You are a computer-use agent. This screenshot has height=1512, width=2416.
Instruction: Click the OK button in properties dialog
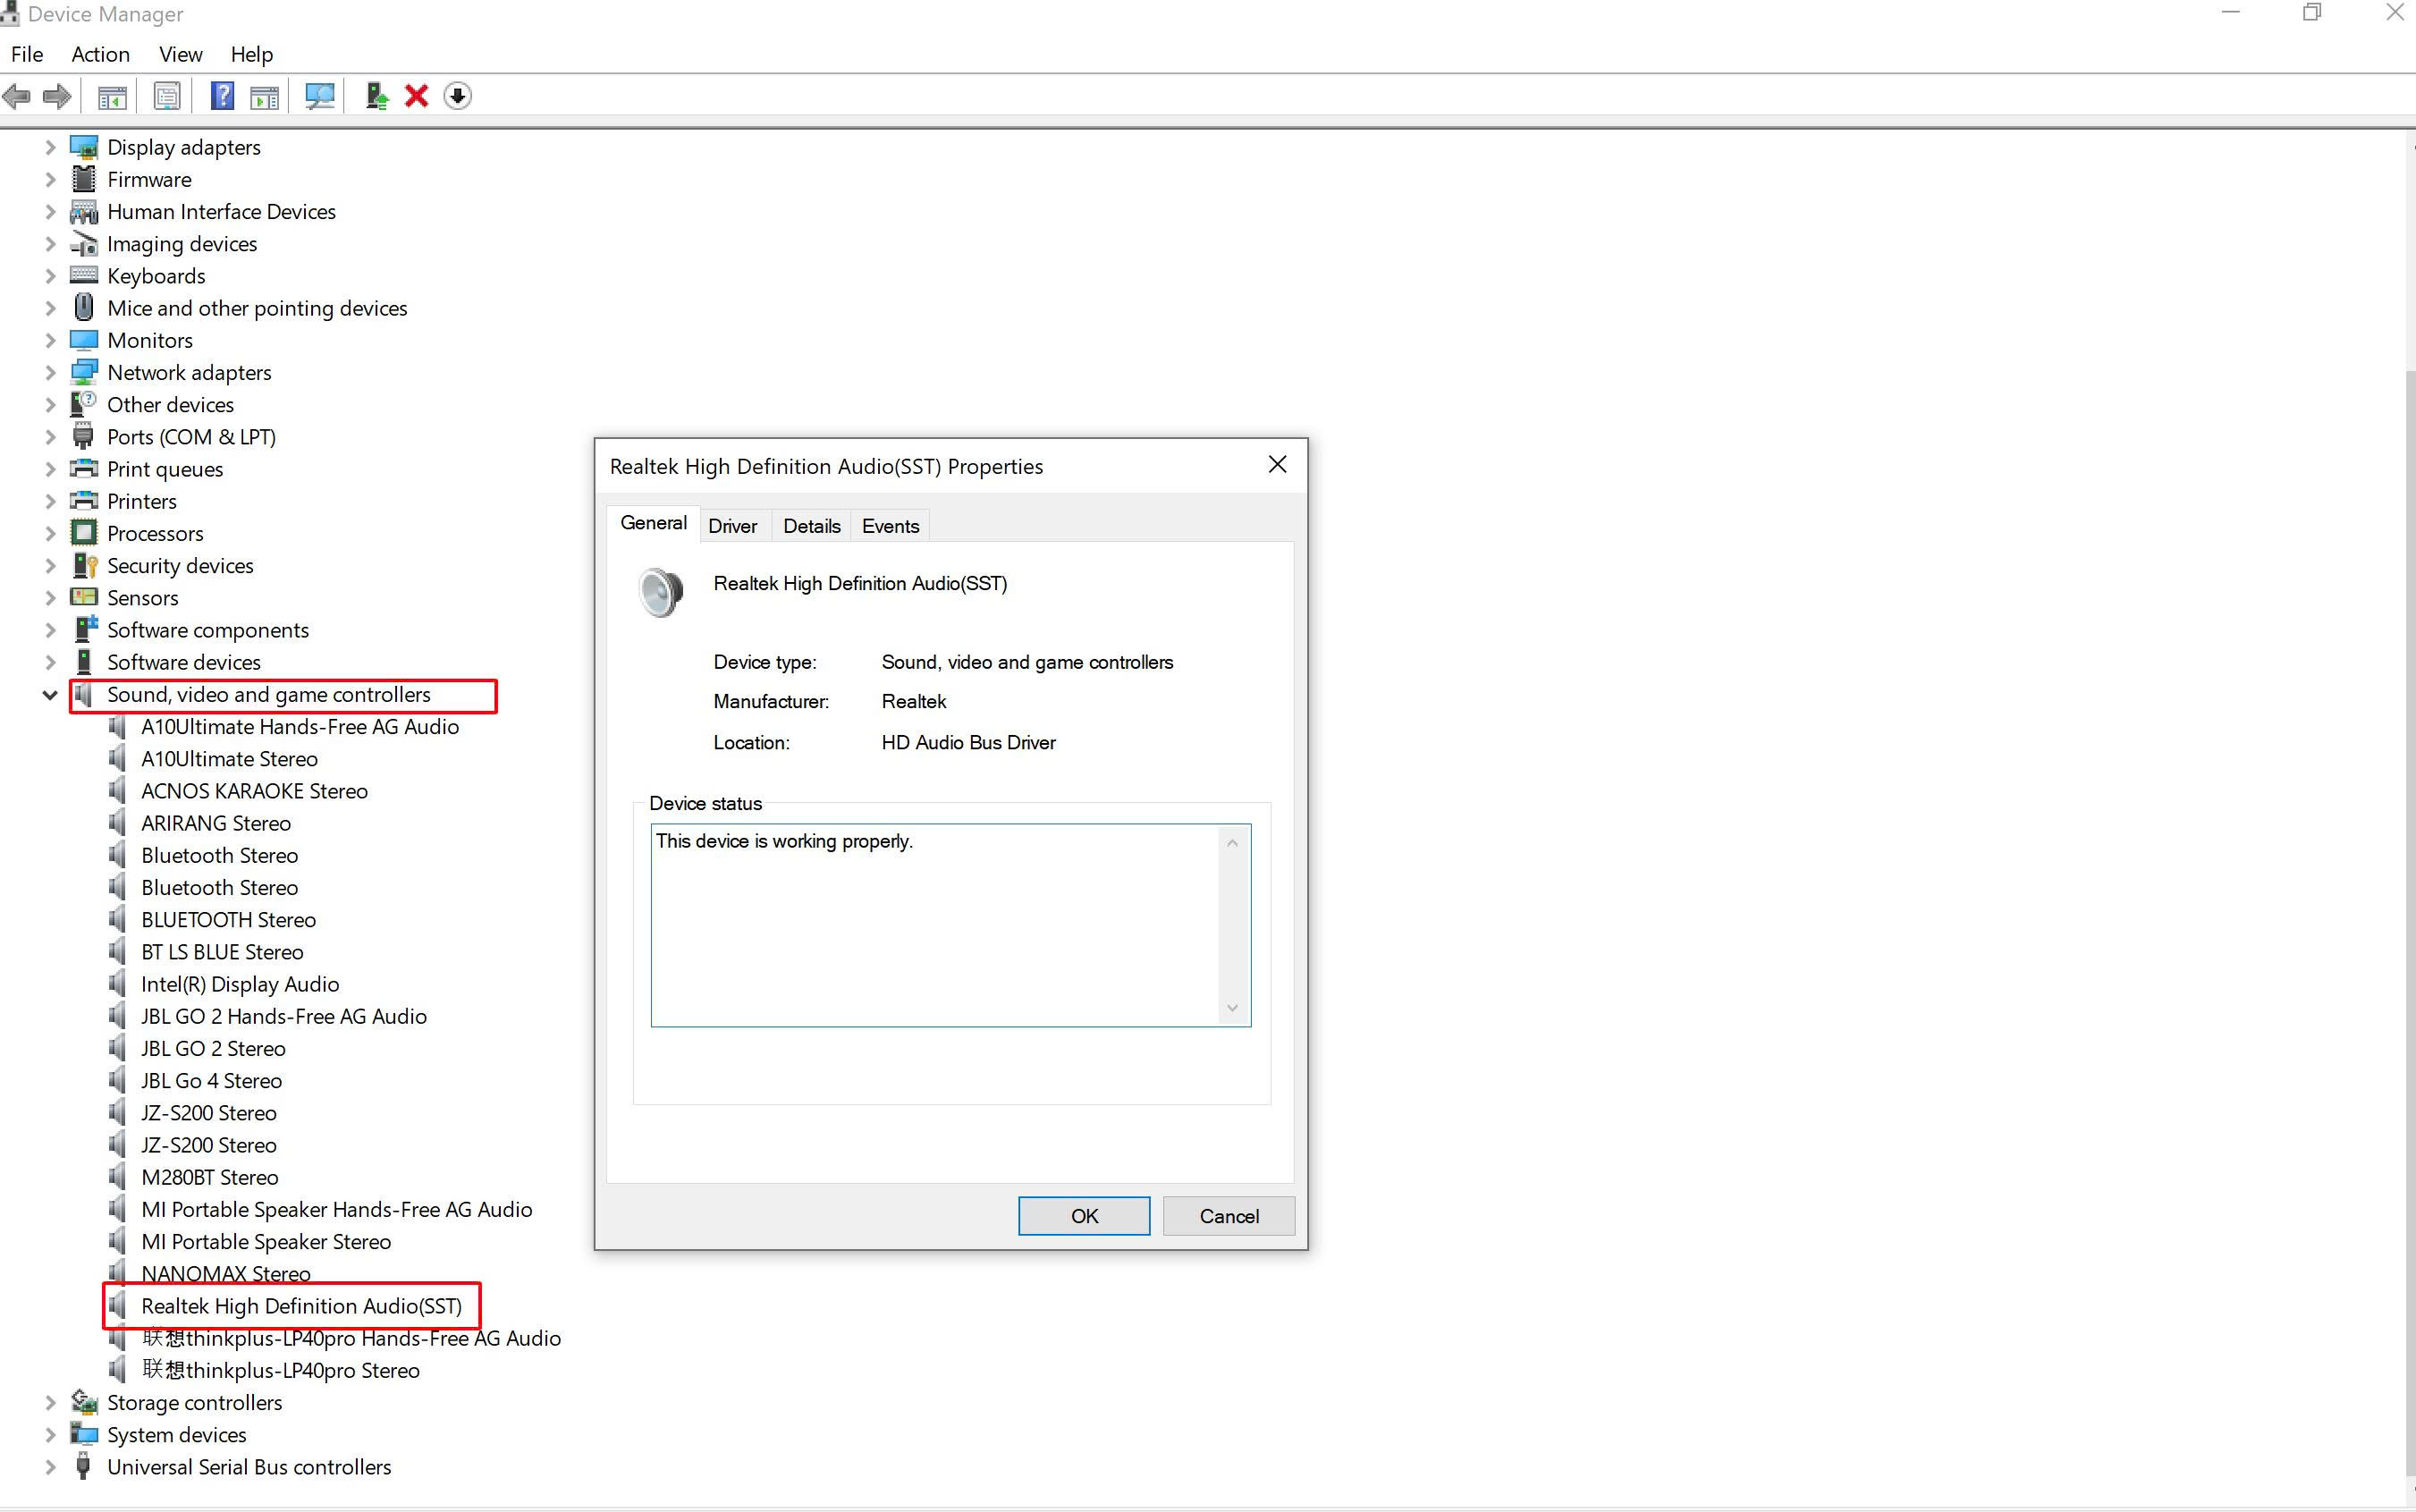click(x=1083, y=1215)
